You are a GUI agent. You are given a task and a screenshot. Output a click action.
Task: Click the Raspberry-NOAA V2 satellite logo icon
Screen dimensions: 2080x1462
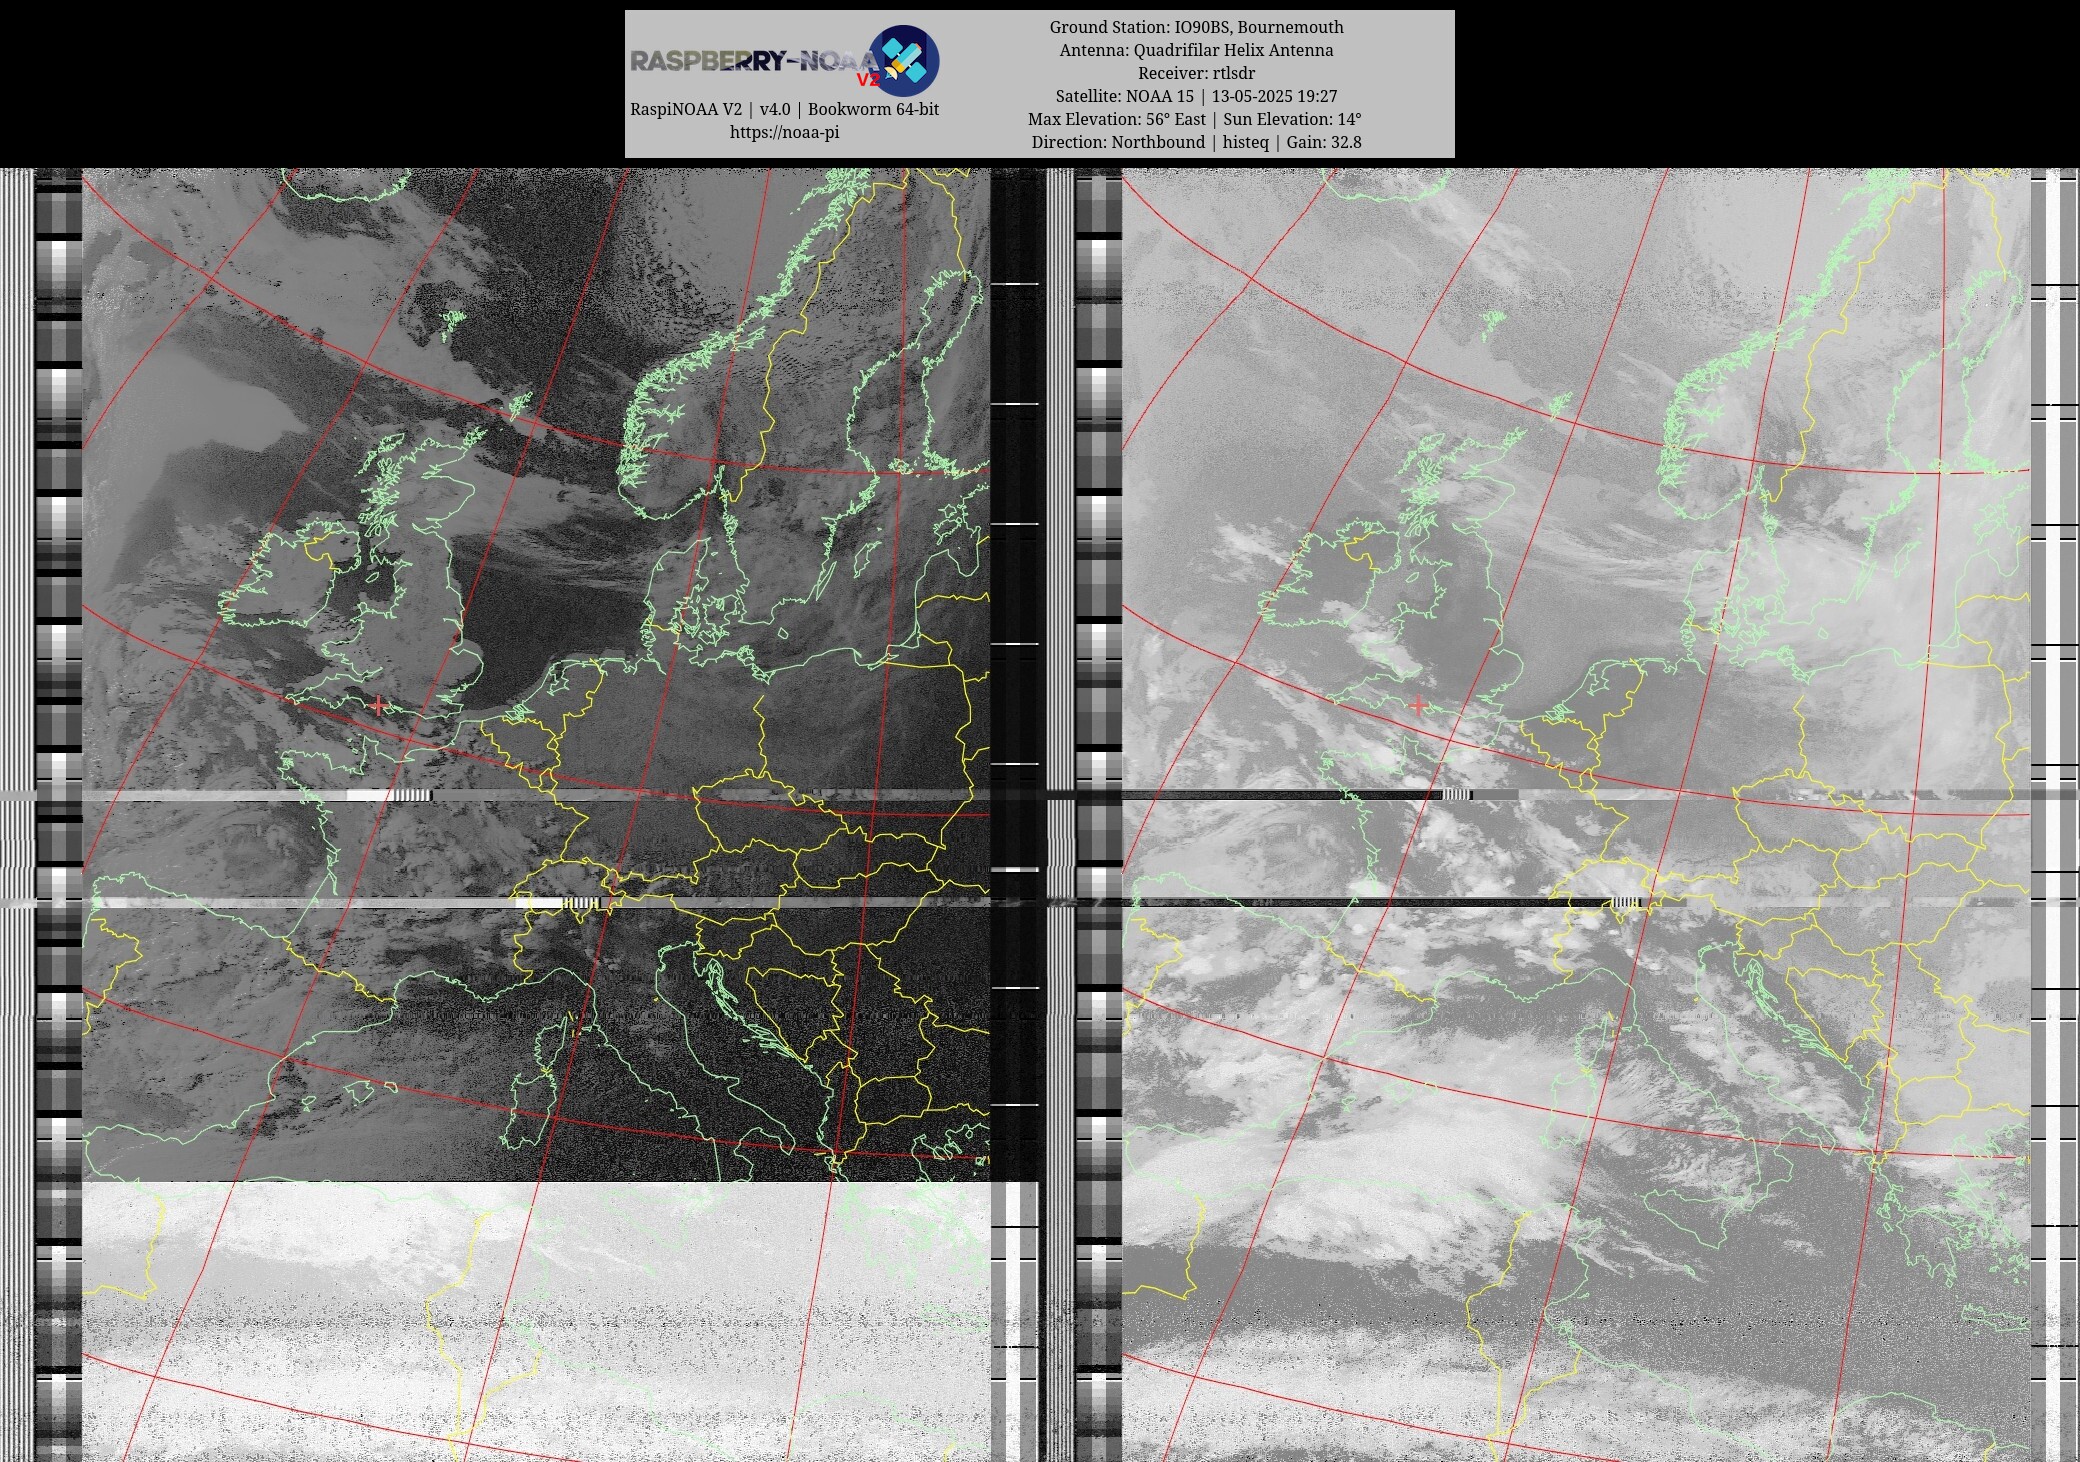[x=903, y=60]
